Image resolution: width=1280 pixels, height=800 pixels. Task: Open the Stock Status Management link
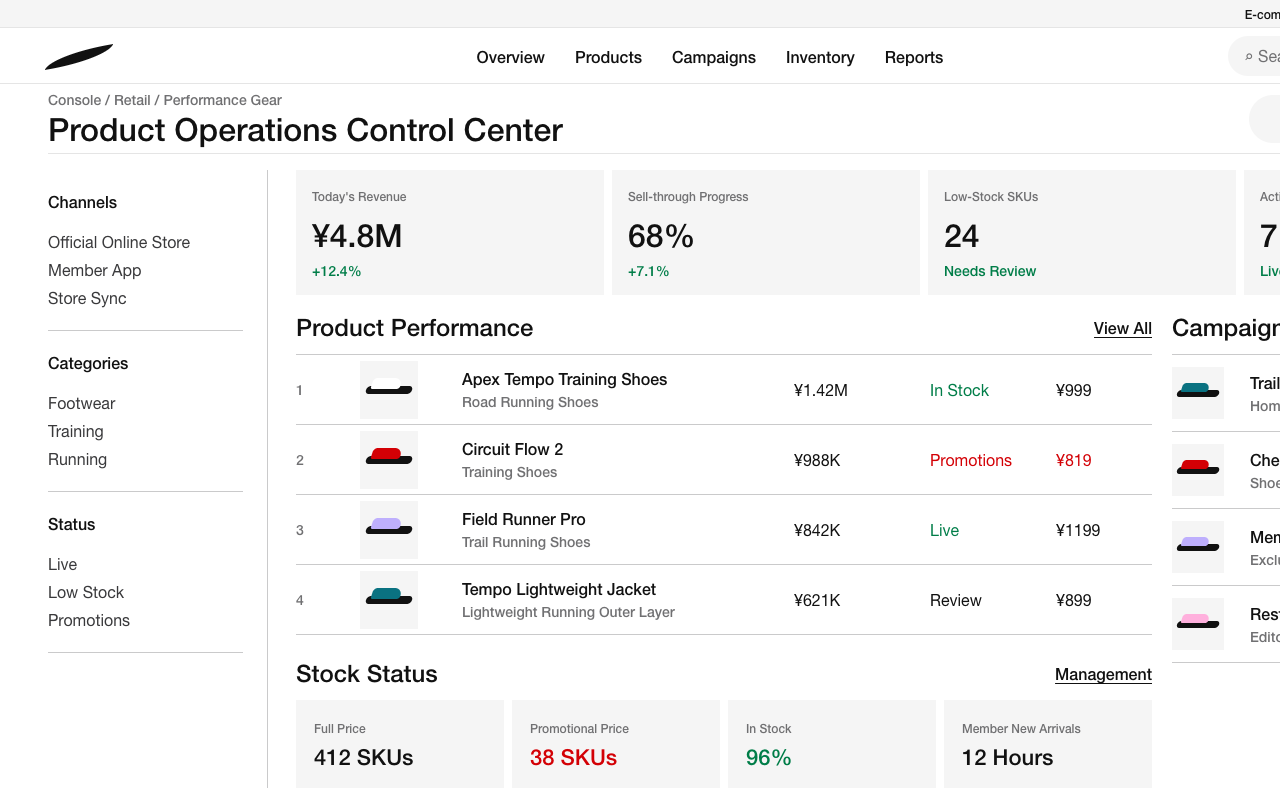[1103, 674]
